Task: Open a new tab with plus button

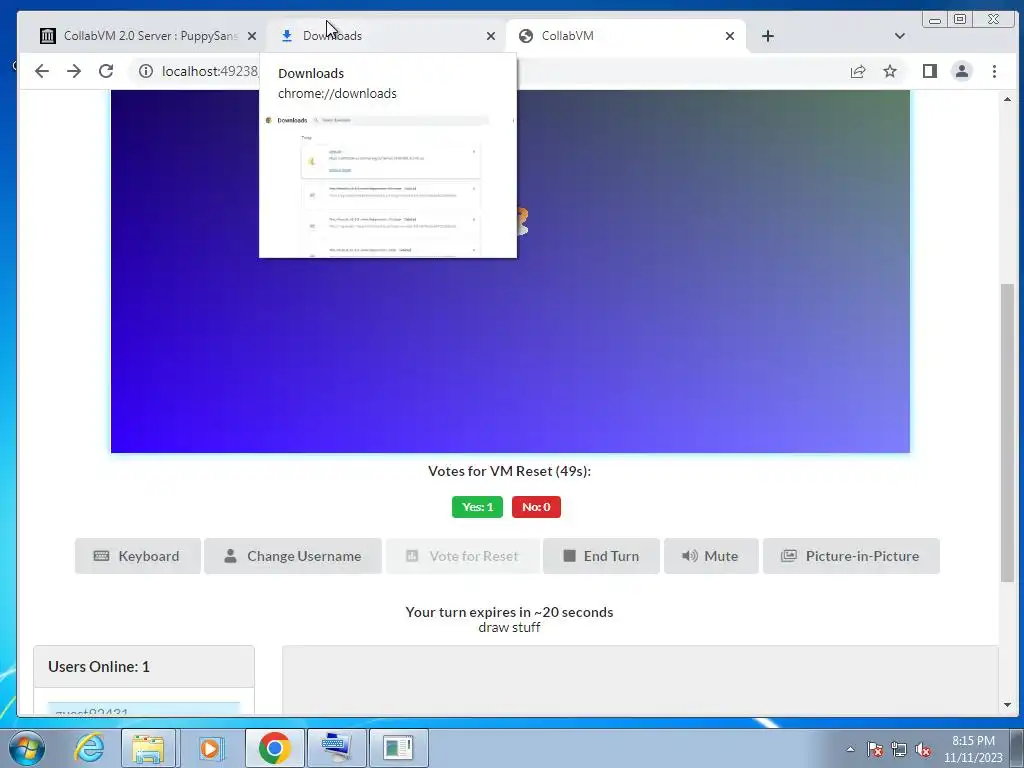Action: pos(767,36)
